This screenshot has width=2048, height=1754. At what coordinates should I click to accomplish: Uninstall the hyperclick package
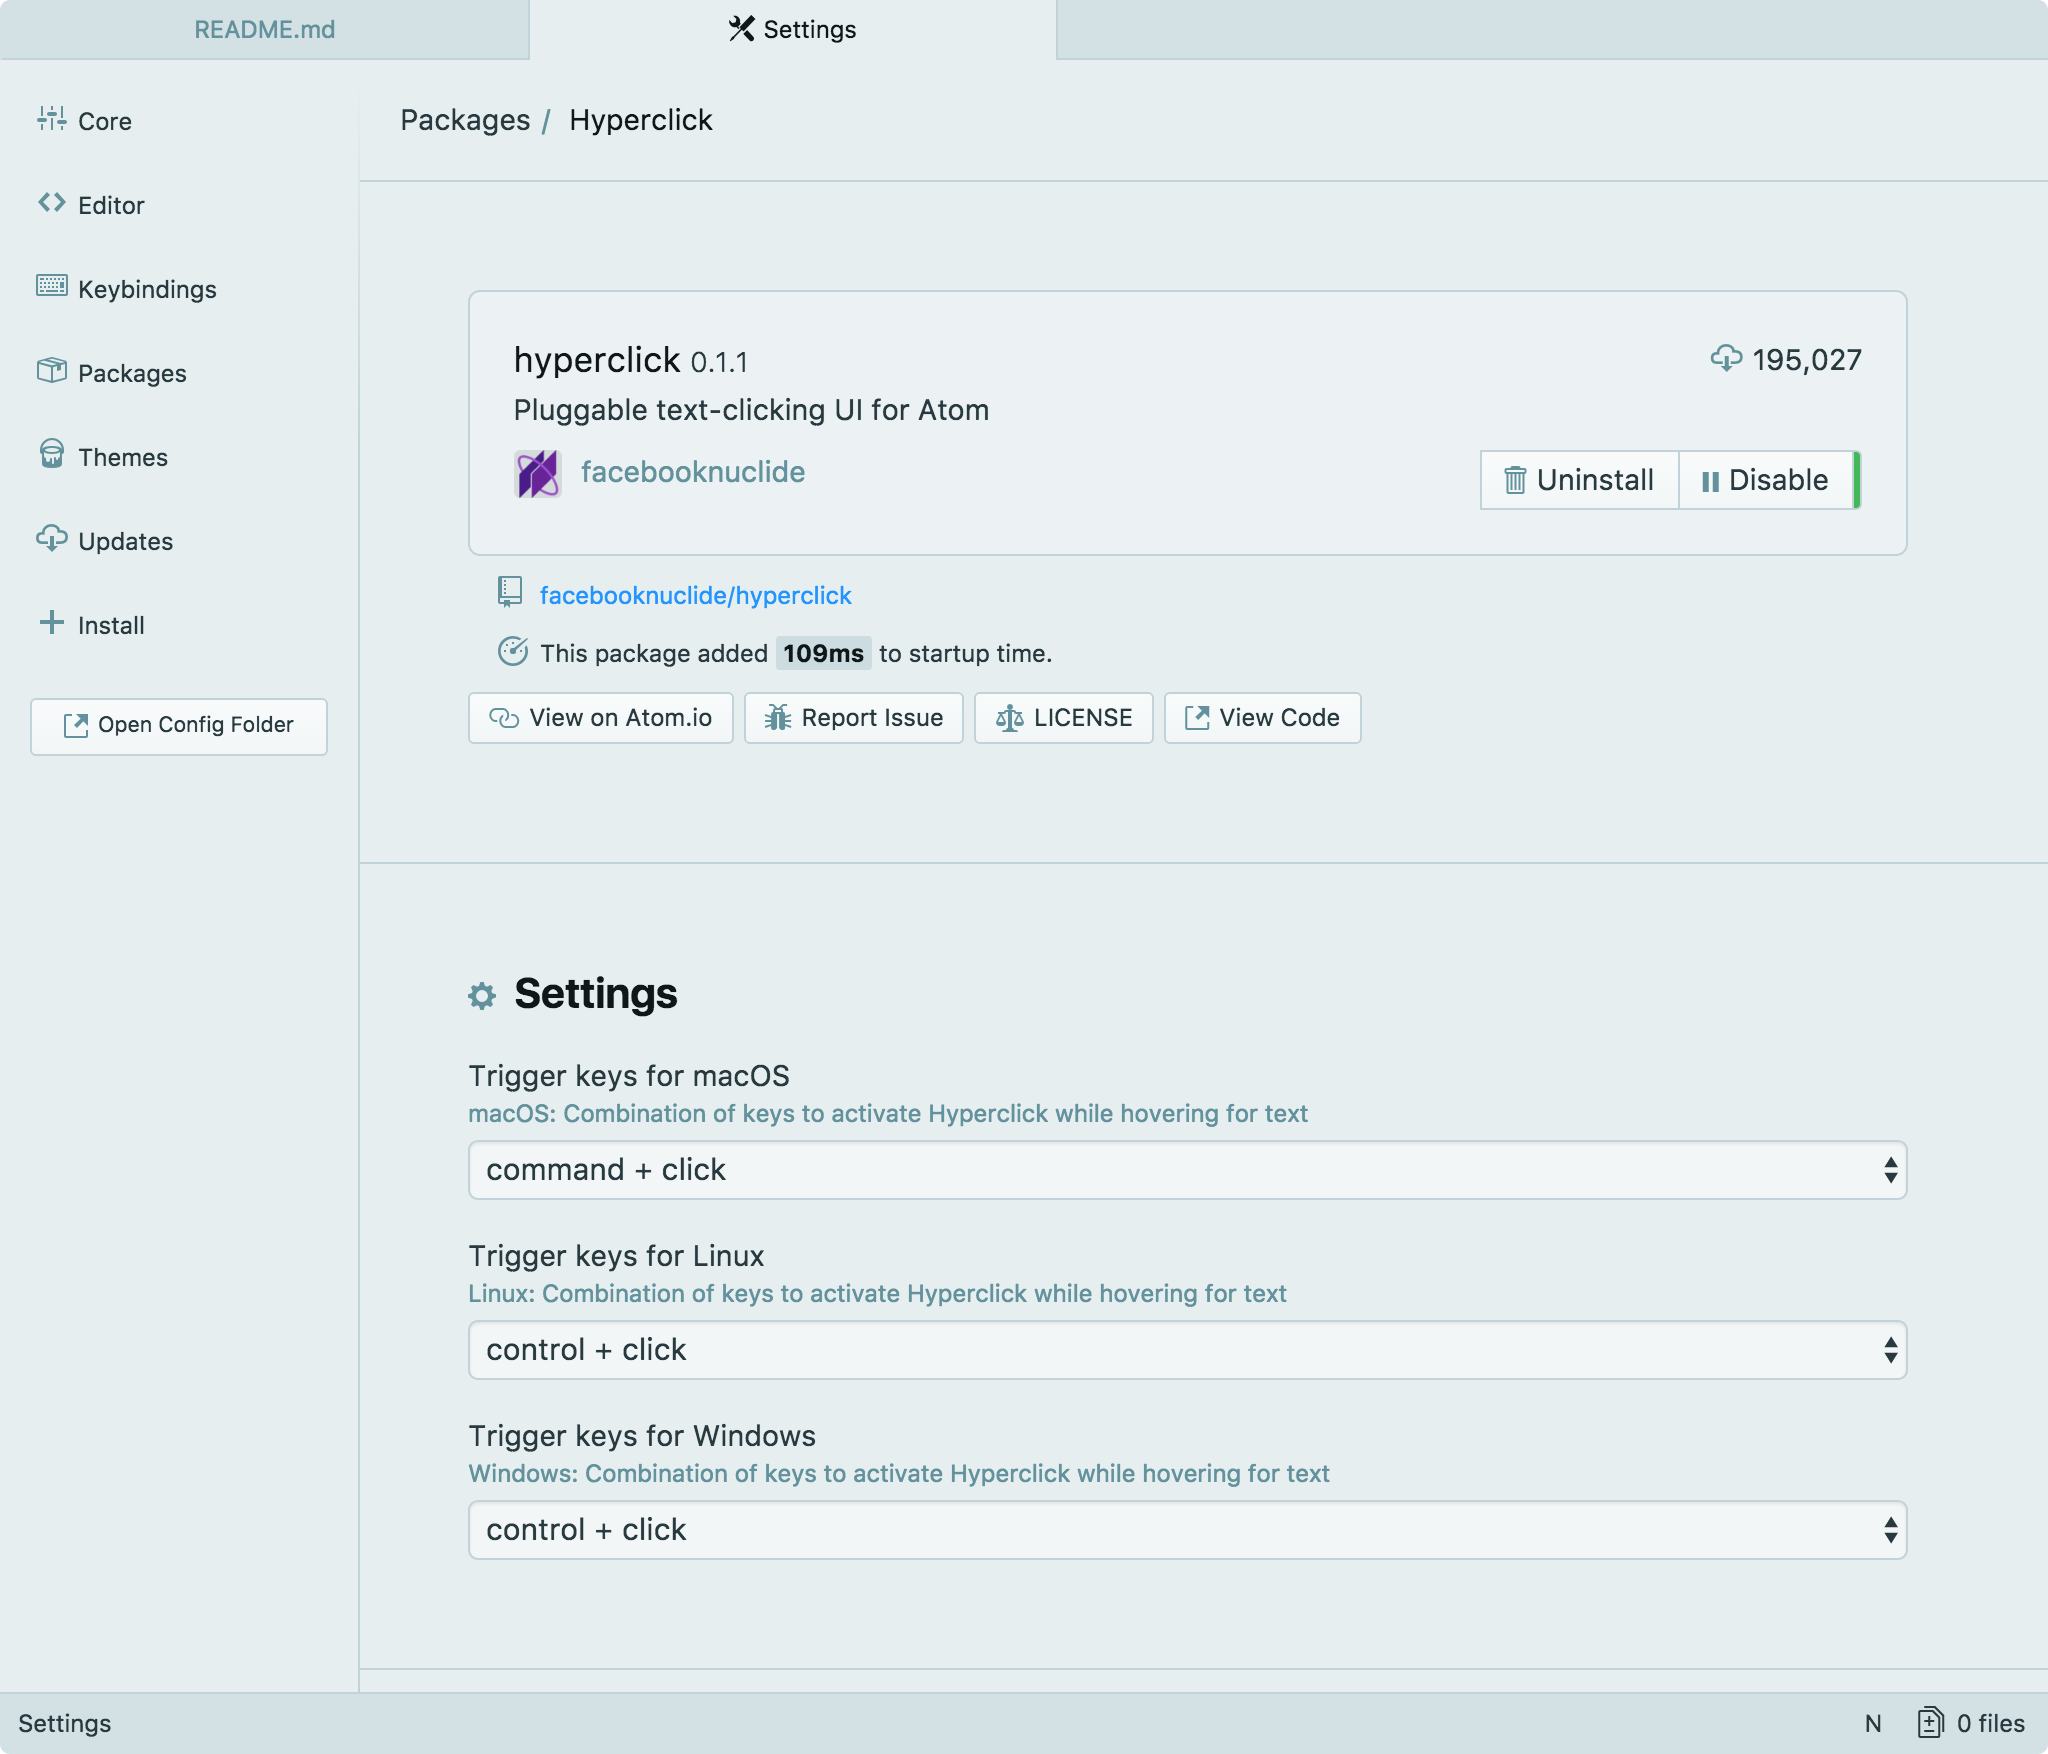coord(1578,480)
